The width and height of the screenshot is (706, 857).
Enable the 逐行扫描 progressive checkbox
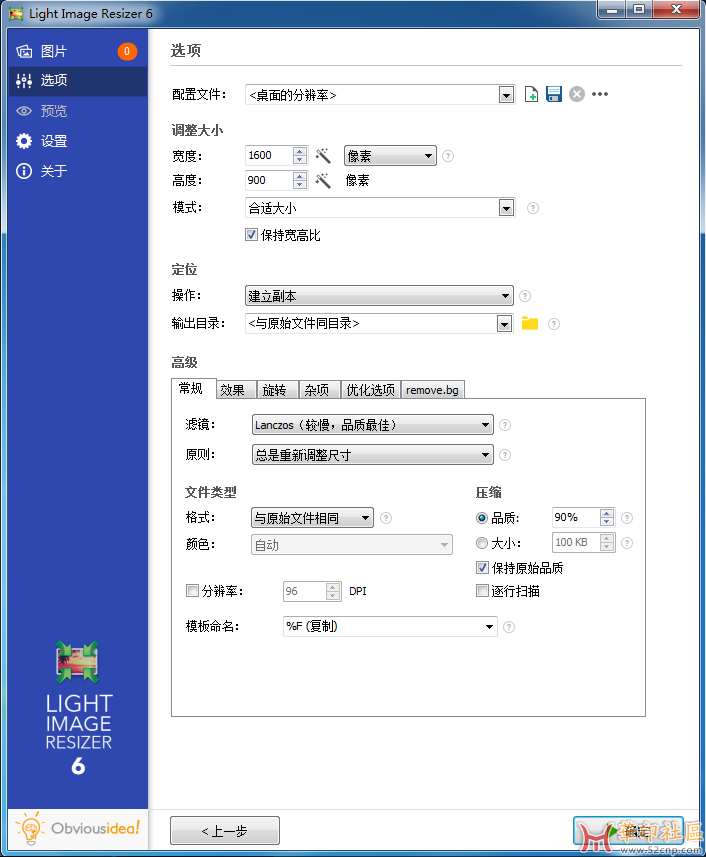coord(482,591)
